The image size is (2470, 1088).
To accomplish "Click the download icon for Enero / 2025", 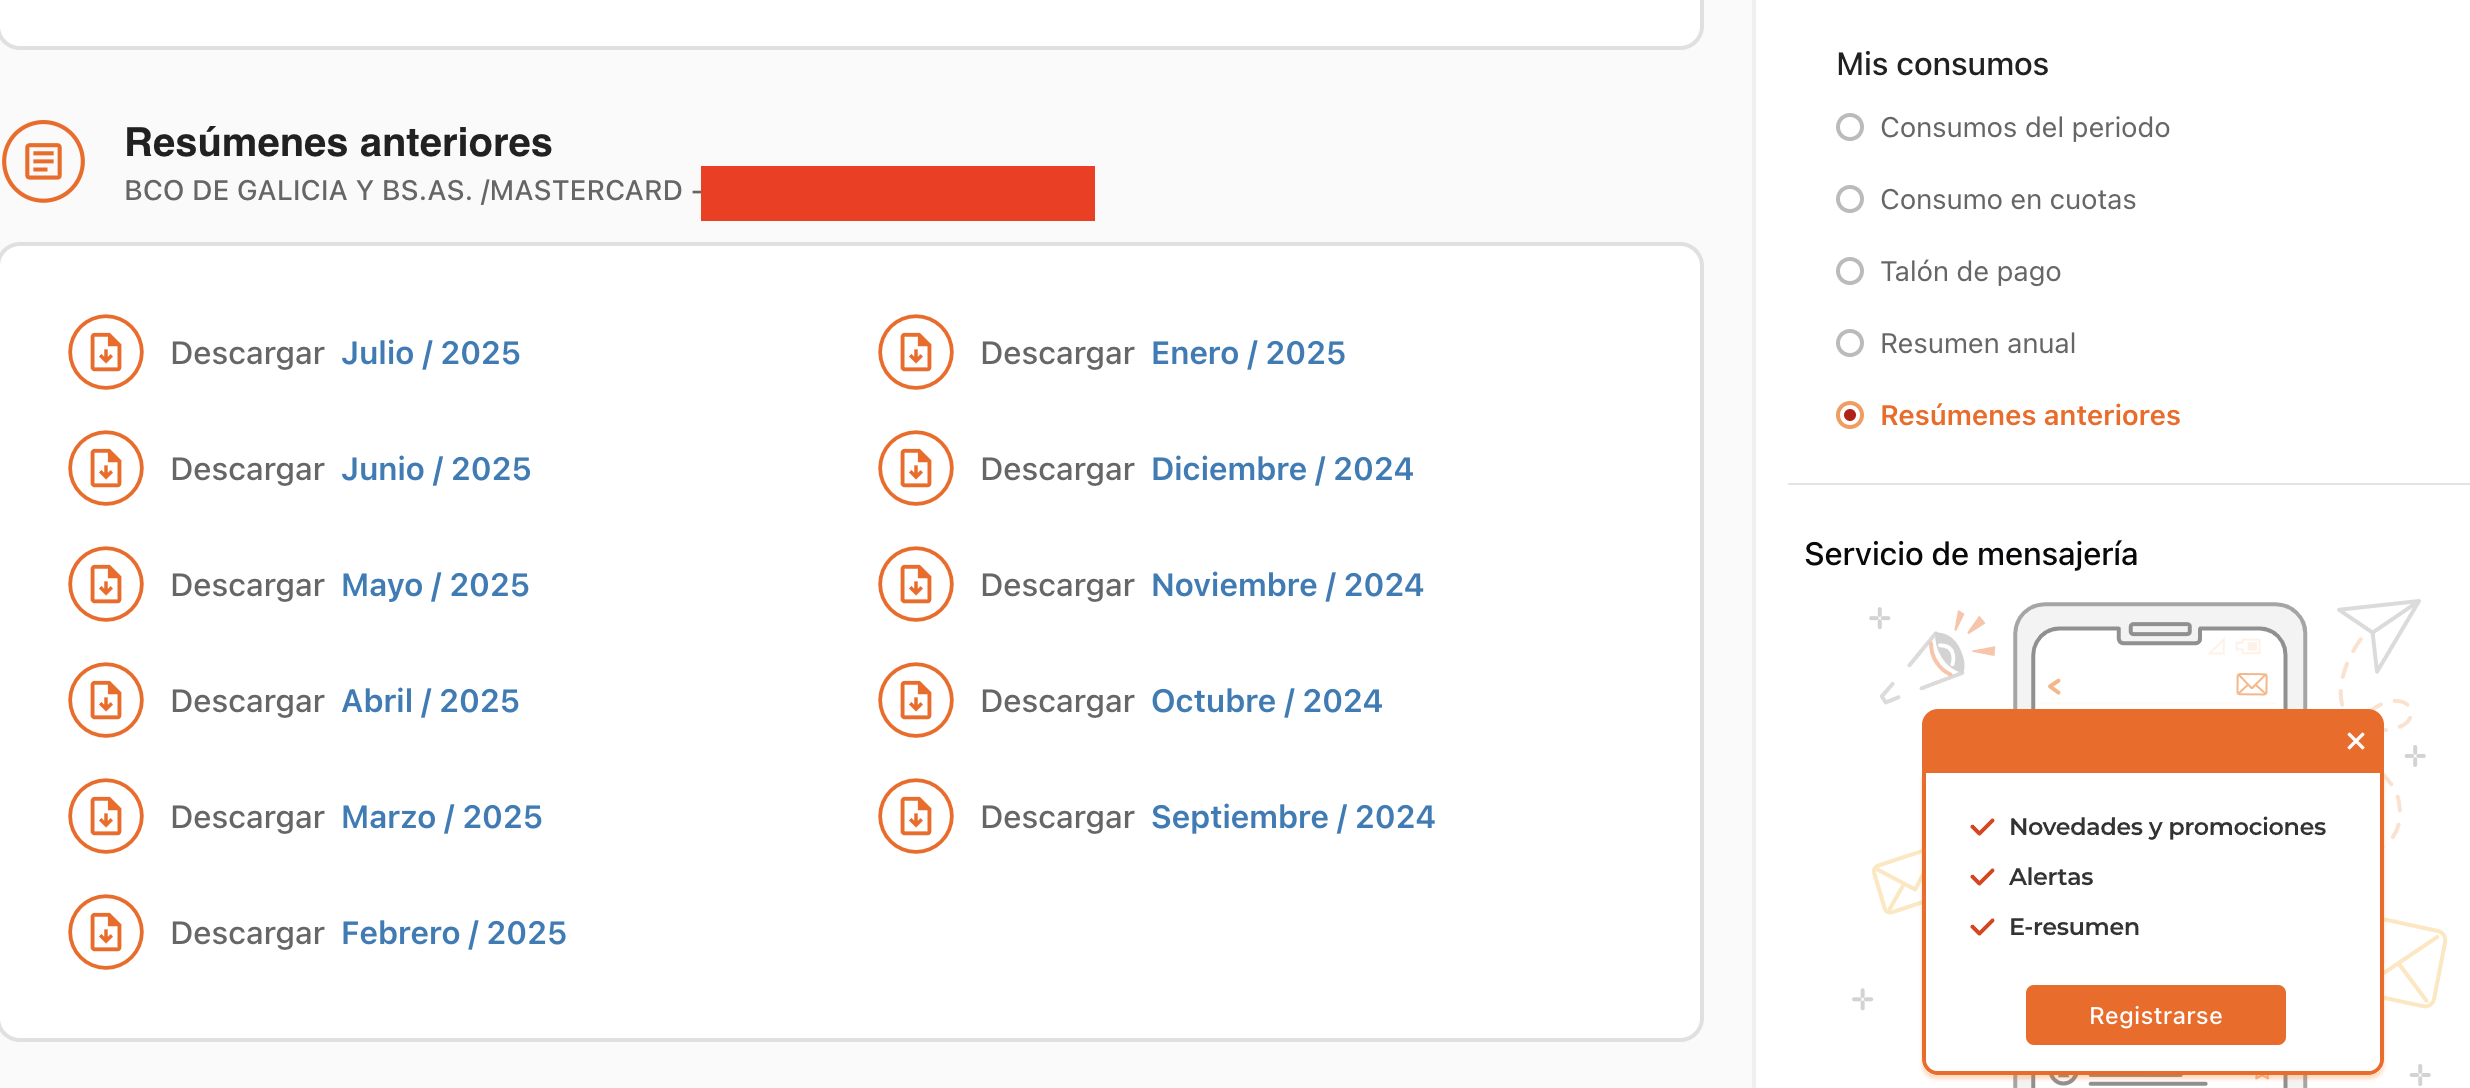I will click(x=916, y=352).
